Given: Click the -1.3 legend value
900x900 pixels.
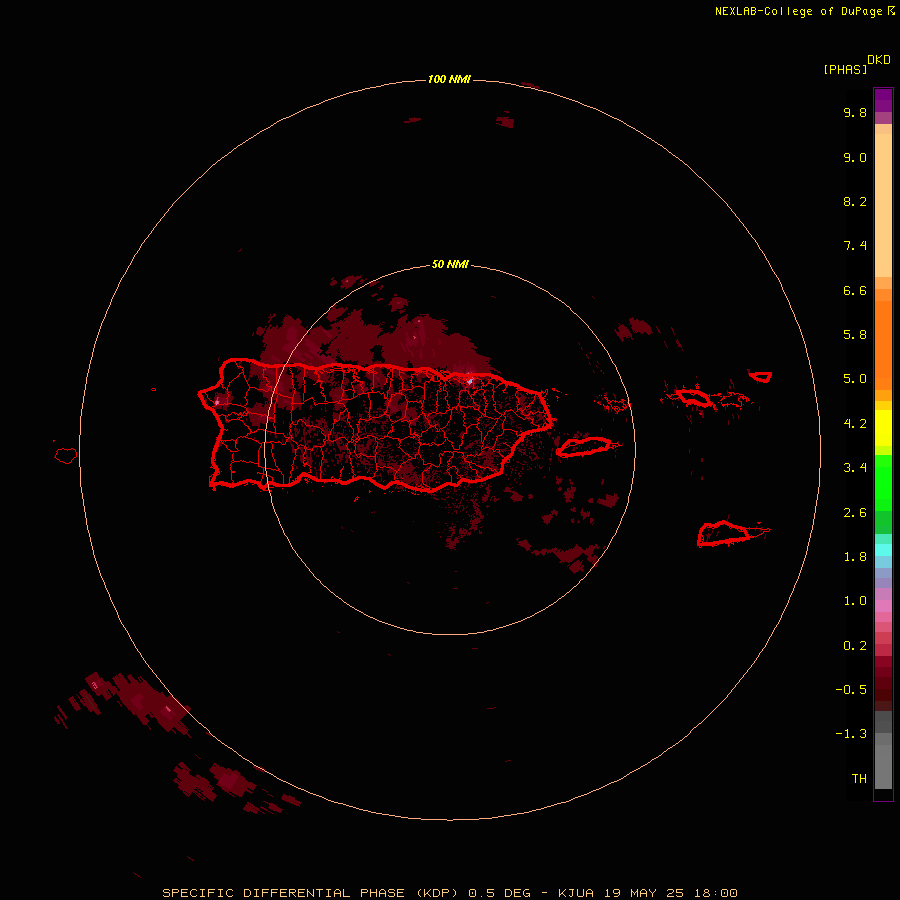Looking at the screenshot, I should click(851, 734).
